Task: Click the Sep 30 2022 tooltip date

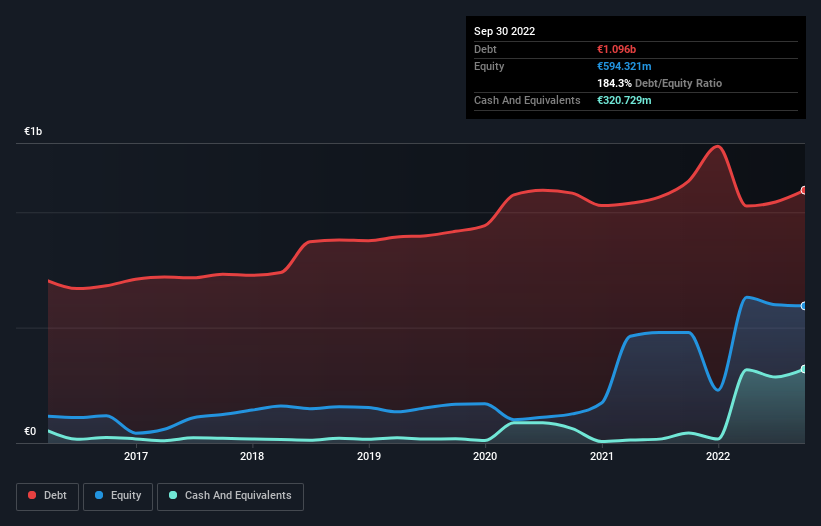Action: [504, 31]
